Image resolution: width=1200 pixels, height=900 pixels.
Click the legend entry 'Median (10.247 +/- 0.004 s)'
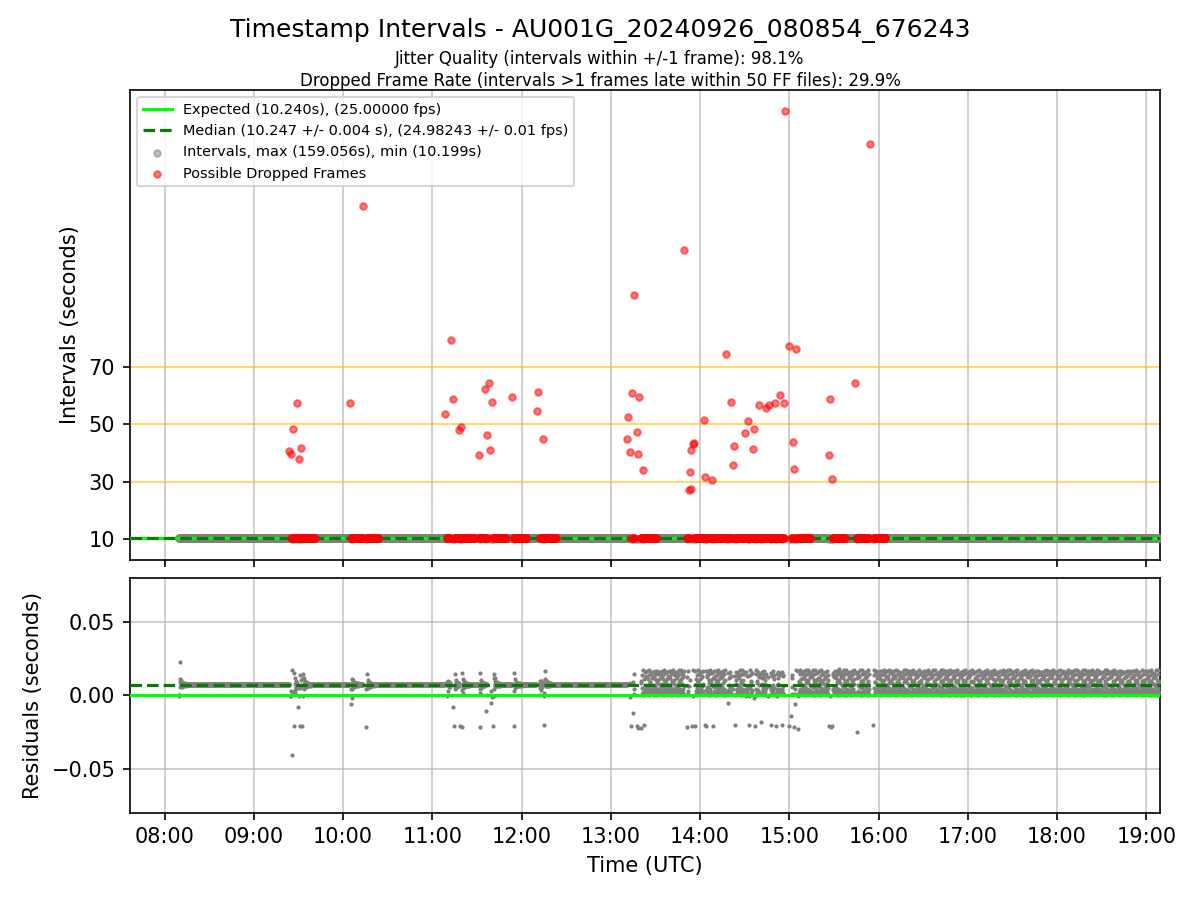click(375, 130)
